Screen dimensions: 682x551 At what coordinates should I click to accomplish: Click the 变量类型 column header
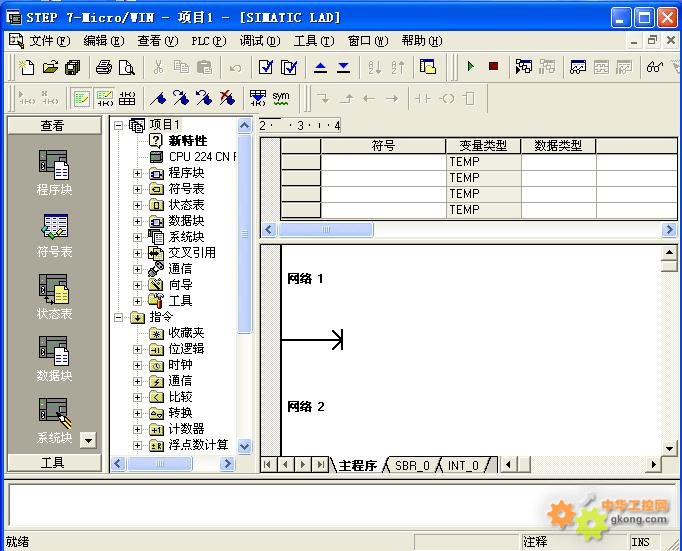point(483,146)
